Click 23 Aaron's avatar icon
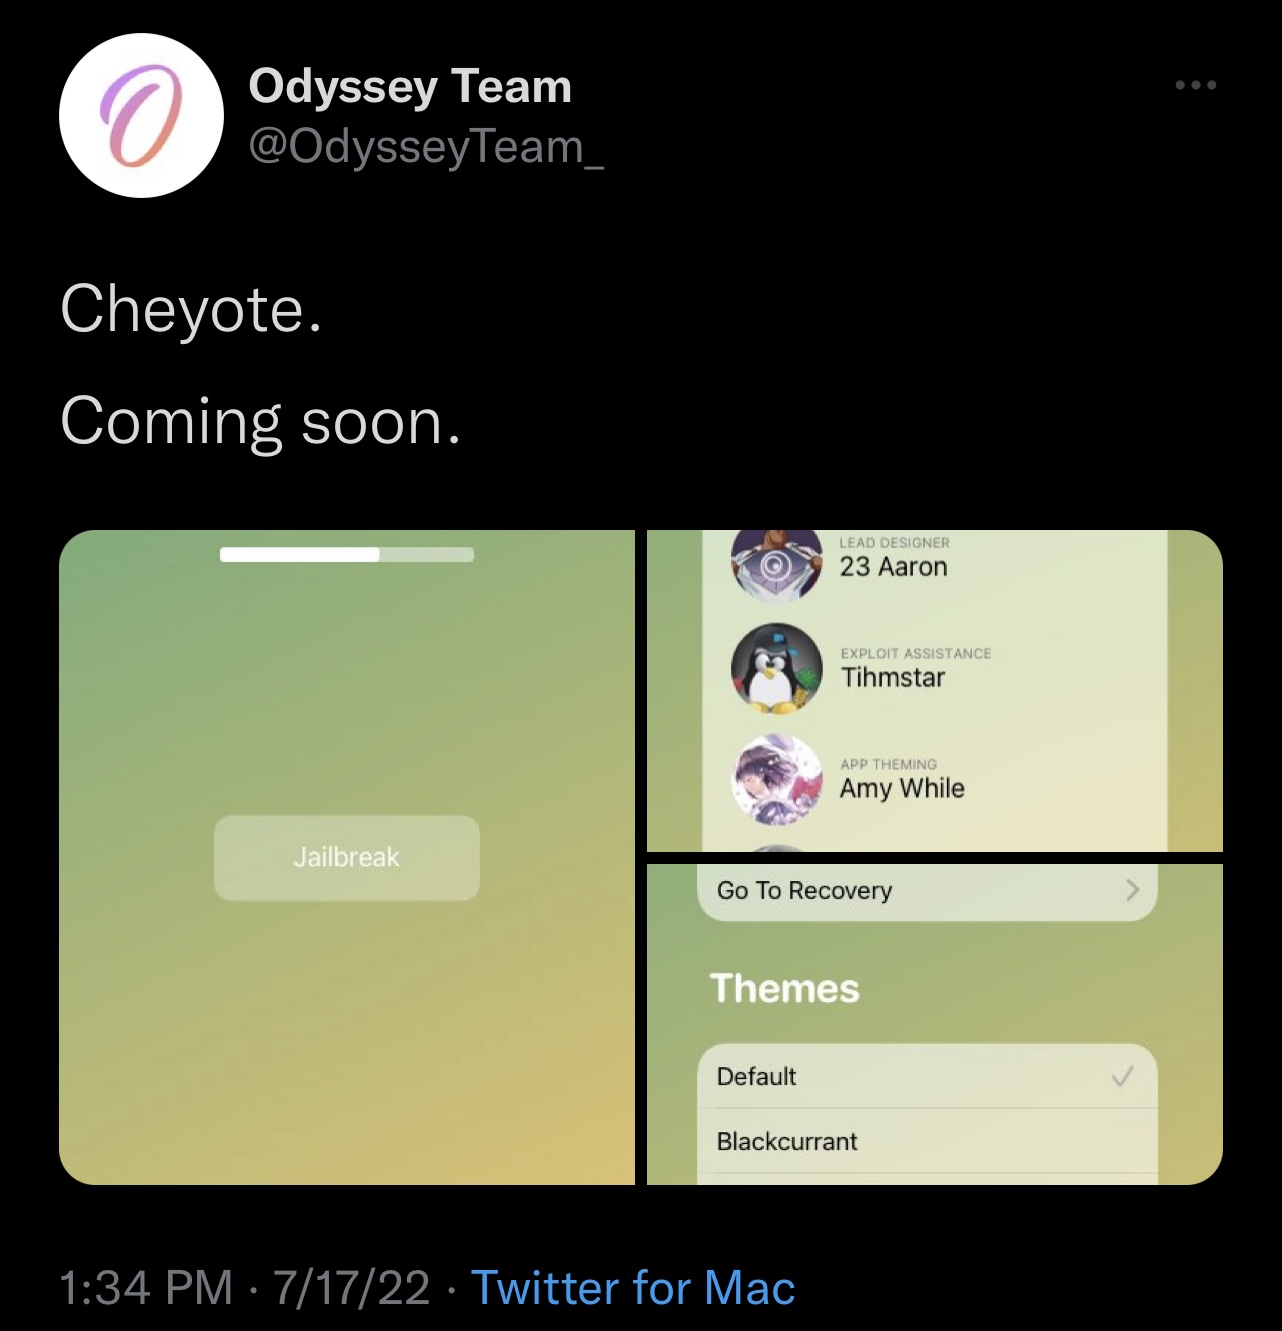Image resolution: width=1282 pixels, height=1331 pixels. (776, 565)
